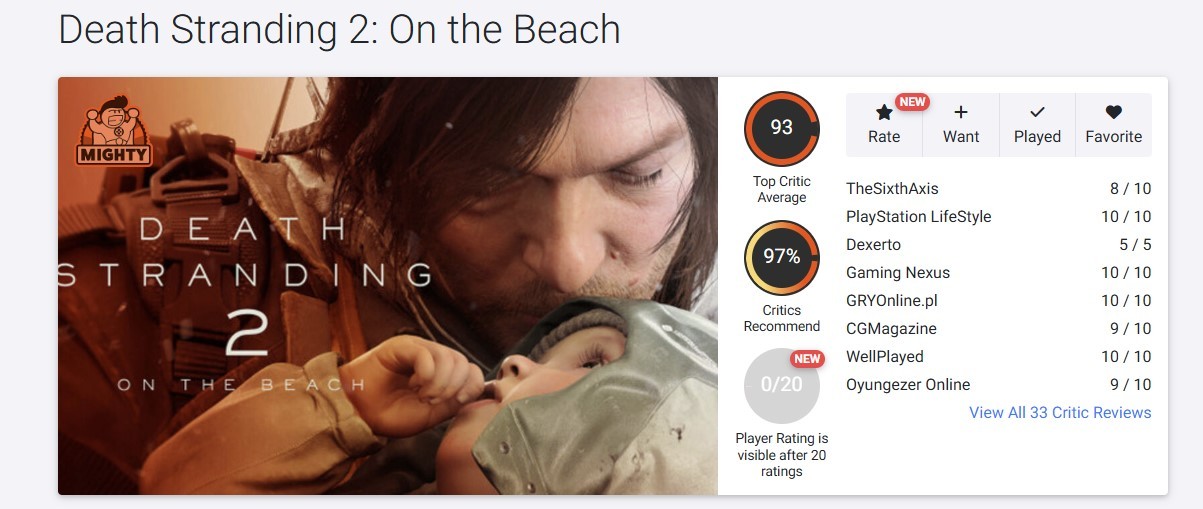1203x509 pixels.
Task: Open Gaming Nexus review link
Action: click(x=898, y=272)
